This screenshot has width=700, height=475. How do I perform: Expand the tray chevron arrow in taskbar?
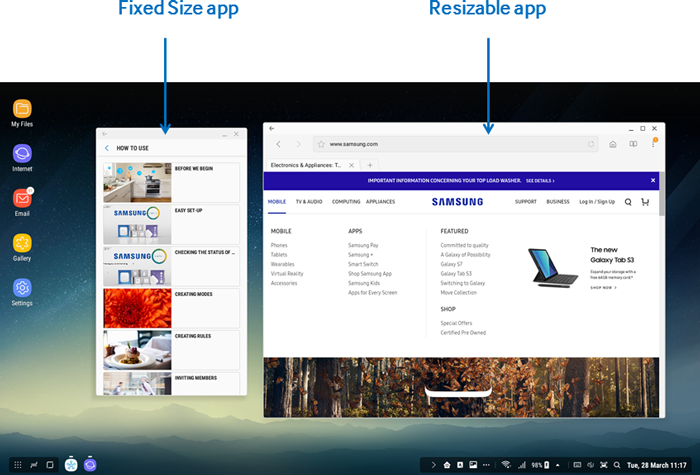433,465
